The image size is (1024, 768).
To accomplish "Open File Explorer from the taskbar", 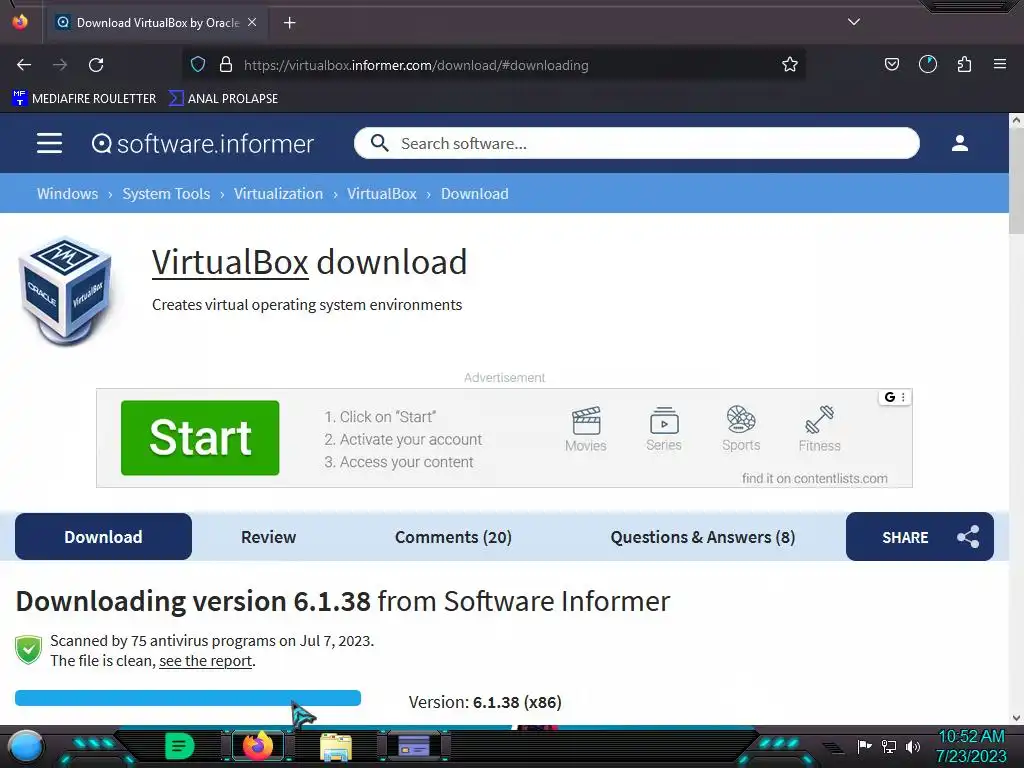I will pos(336,747).
